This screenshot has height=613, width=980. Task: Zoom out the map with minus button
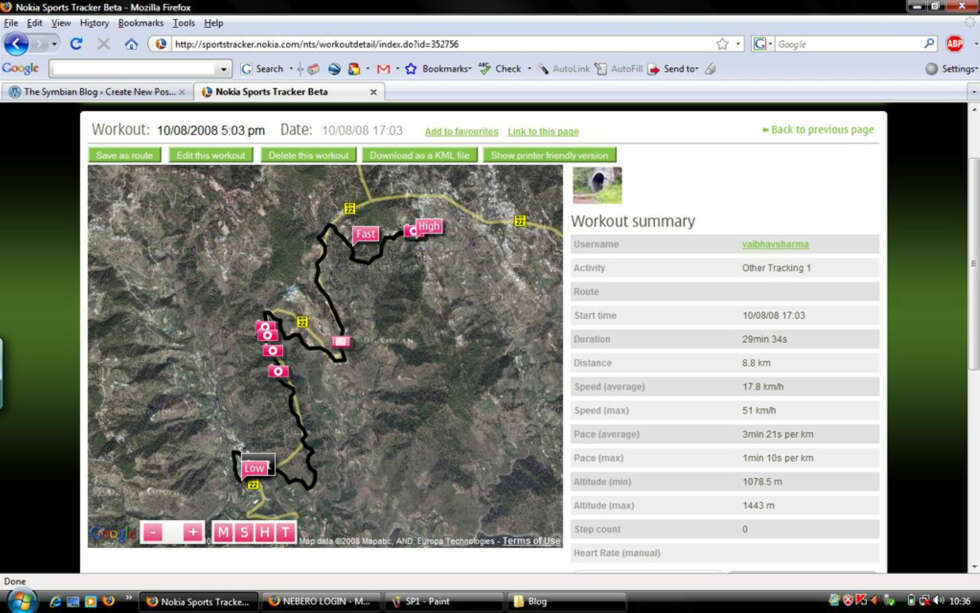point(152,532)
